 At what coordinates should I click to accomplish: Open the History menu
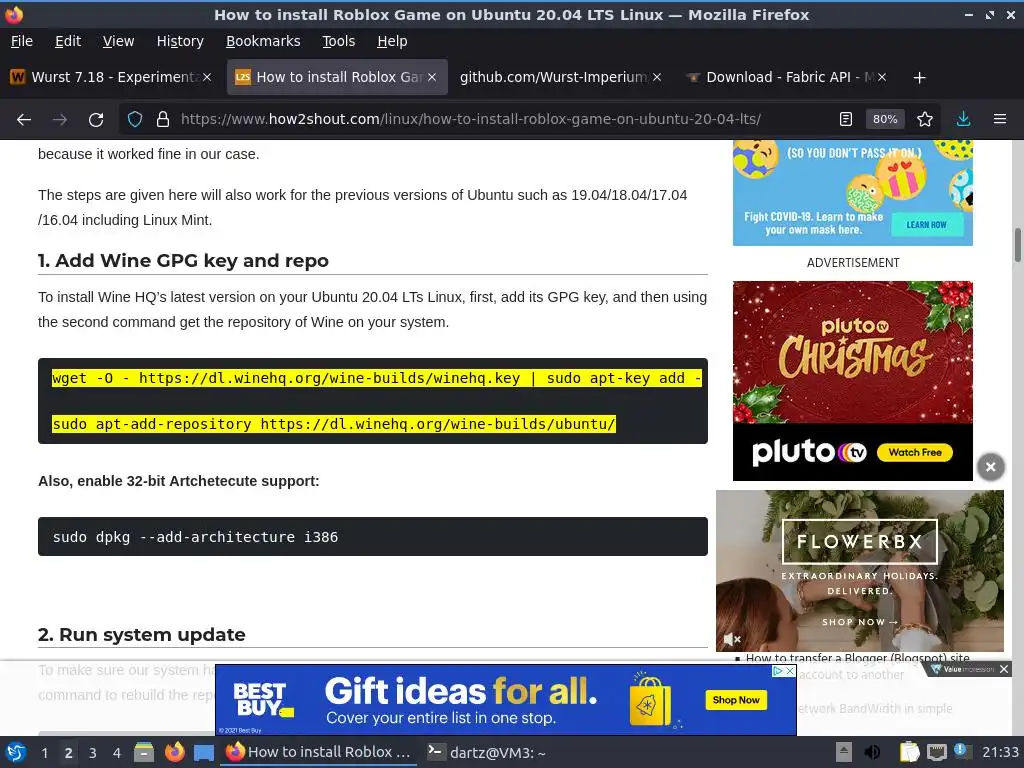click(x=180, y=41)
